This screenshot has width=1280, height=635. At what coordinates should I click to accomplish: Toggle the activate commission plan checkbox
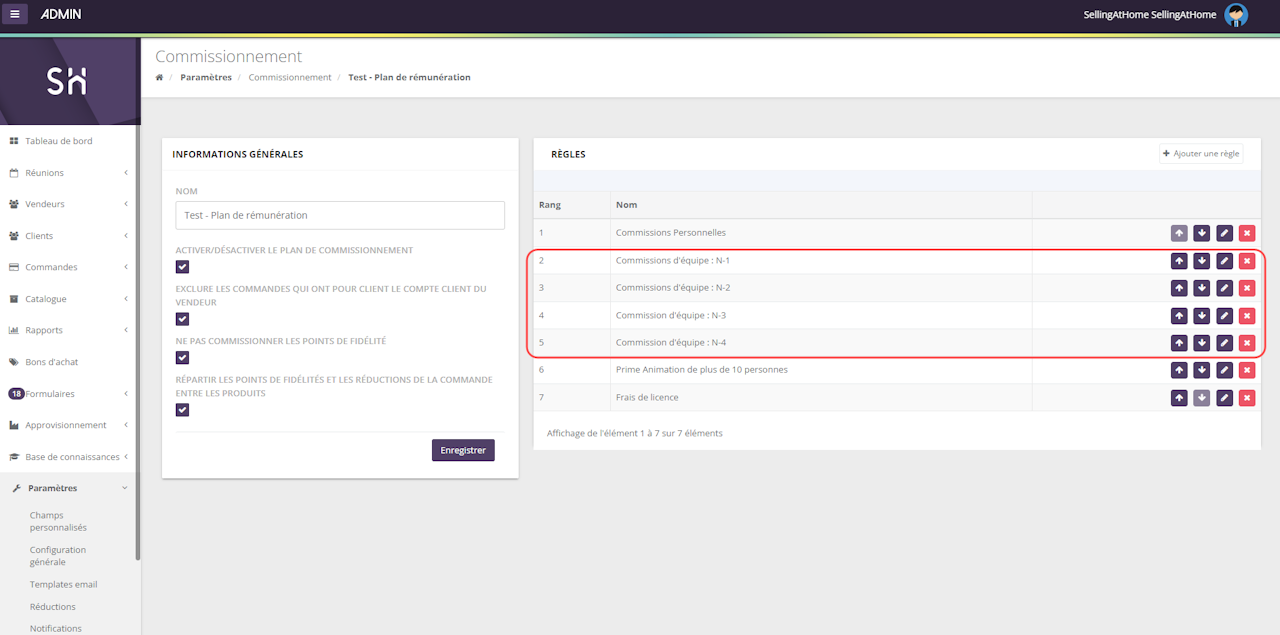182,267
